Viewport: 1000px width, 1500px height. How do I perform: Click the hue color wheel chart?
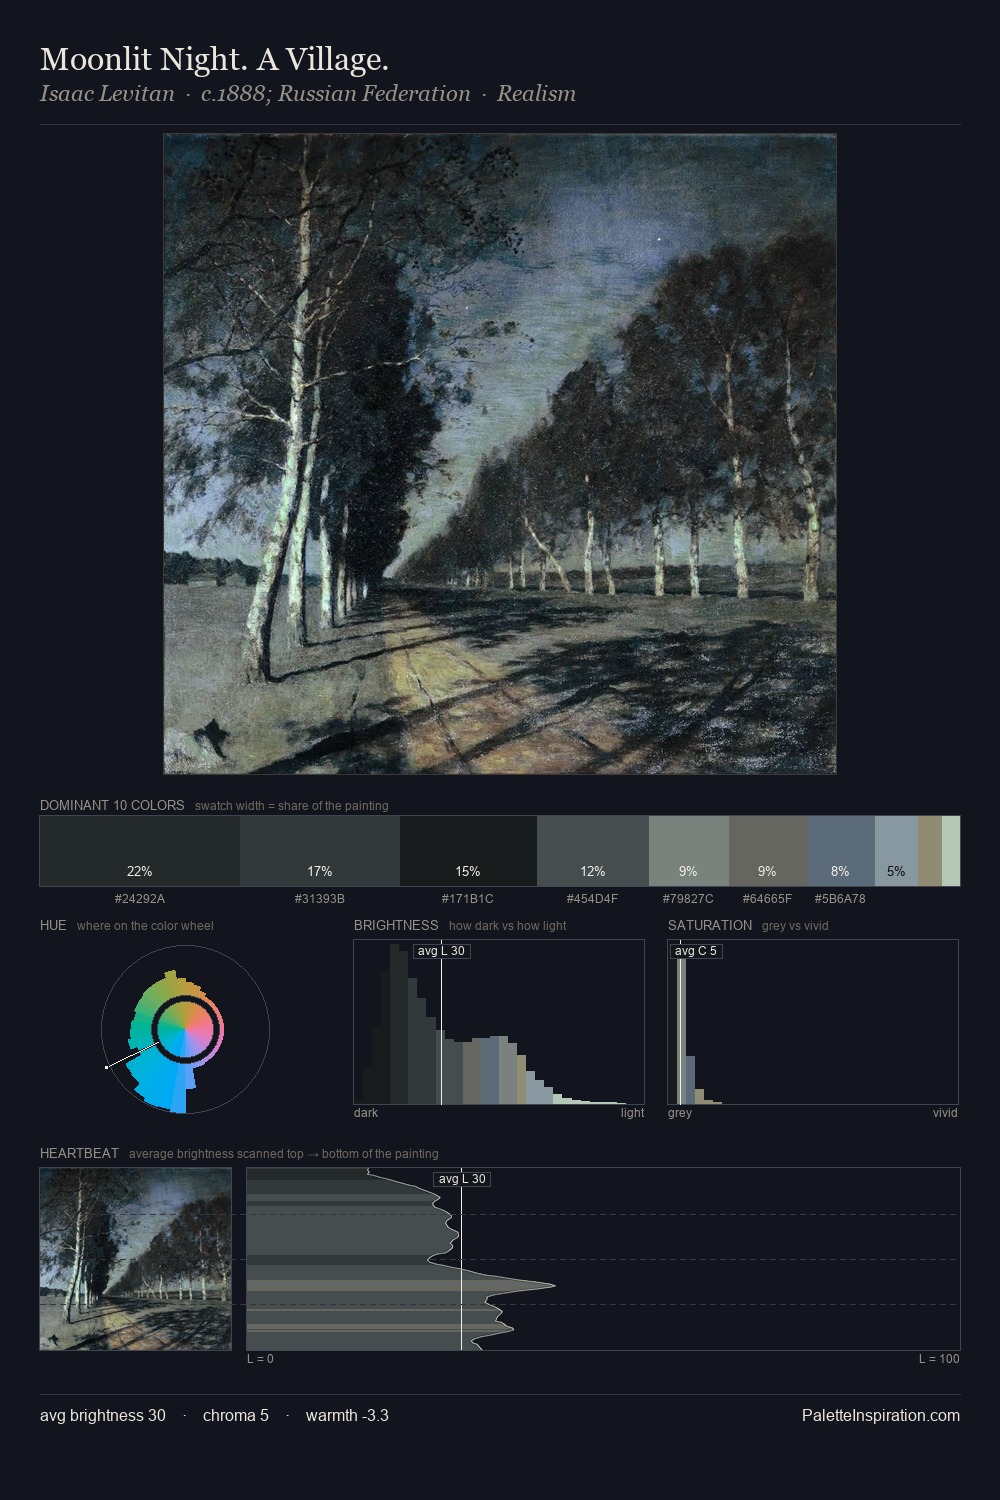coord(185,1029)
